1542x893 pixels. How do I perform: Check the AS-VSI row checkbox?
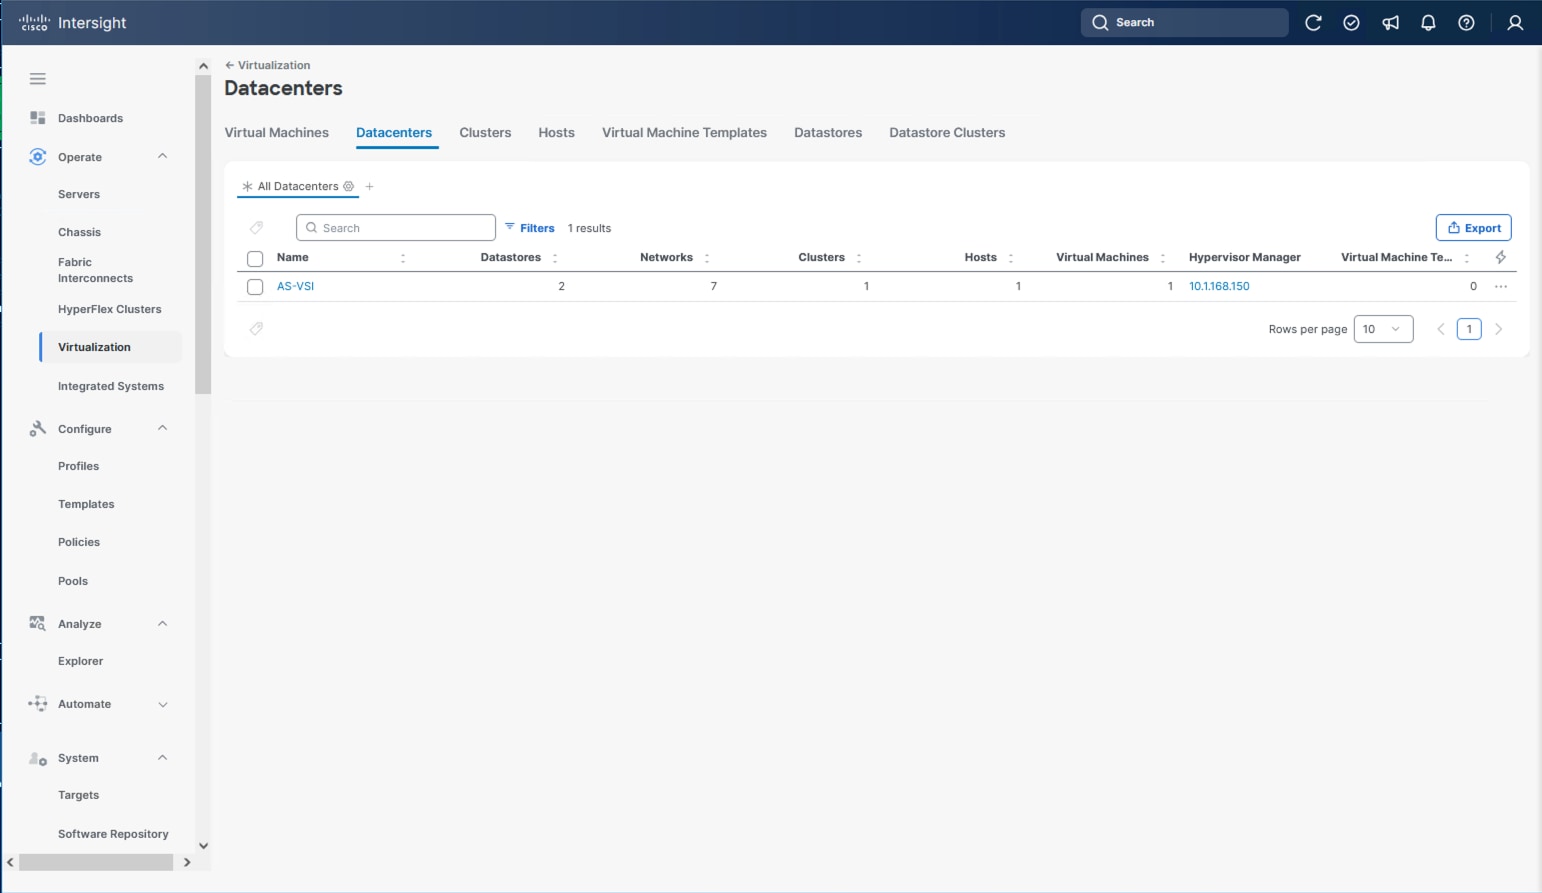pyautogui.click(x=255, y=286)
